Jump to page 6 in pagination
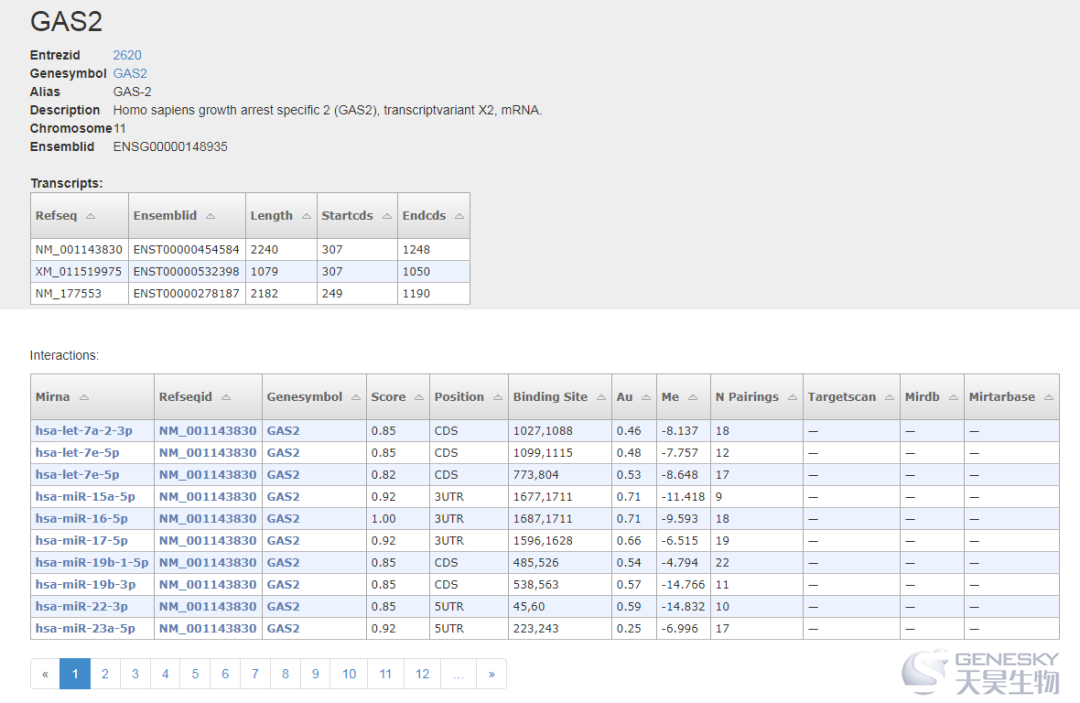The image size is (1080, 703). pyautogui.click(x=225, y=674)
